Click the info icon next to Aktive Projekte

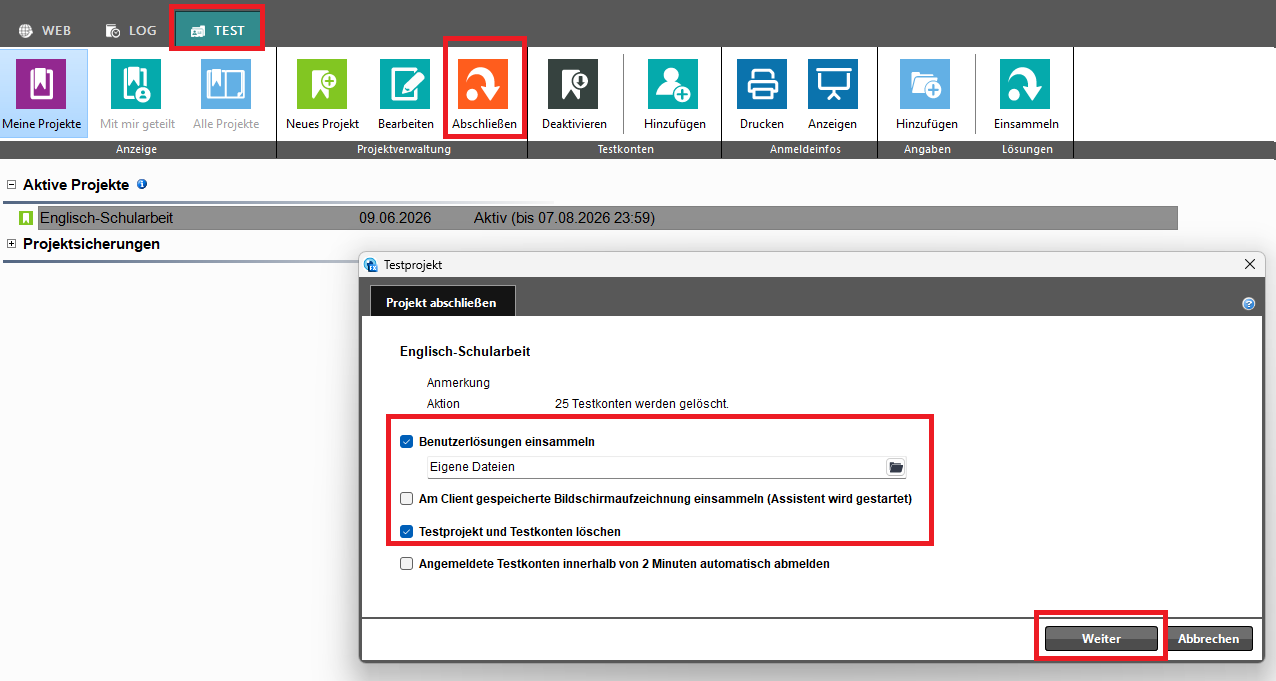point(142,184)
